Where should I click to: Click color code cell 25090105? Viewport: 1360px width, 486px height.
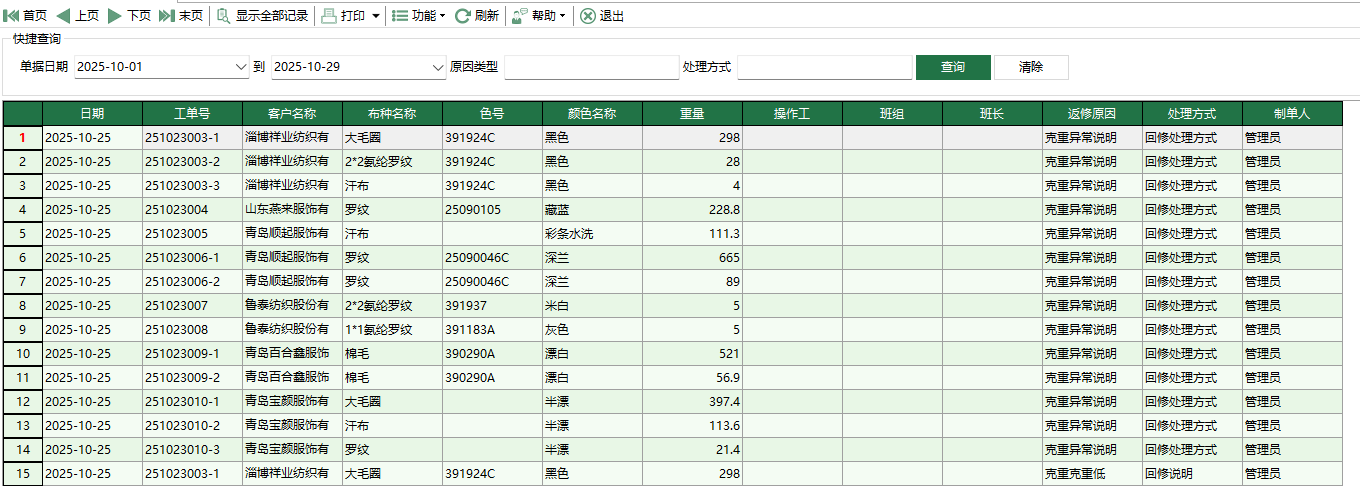tap(493, 209)
